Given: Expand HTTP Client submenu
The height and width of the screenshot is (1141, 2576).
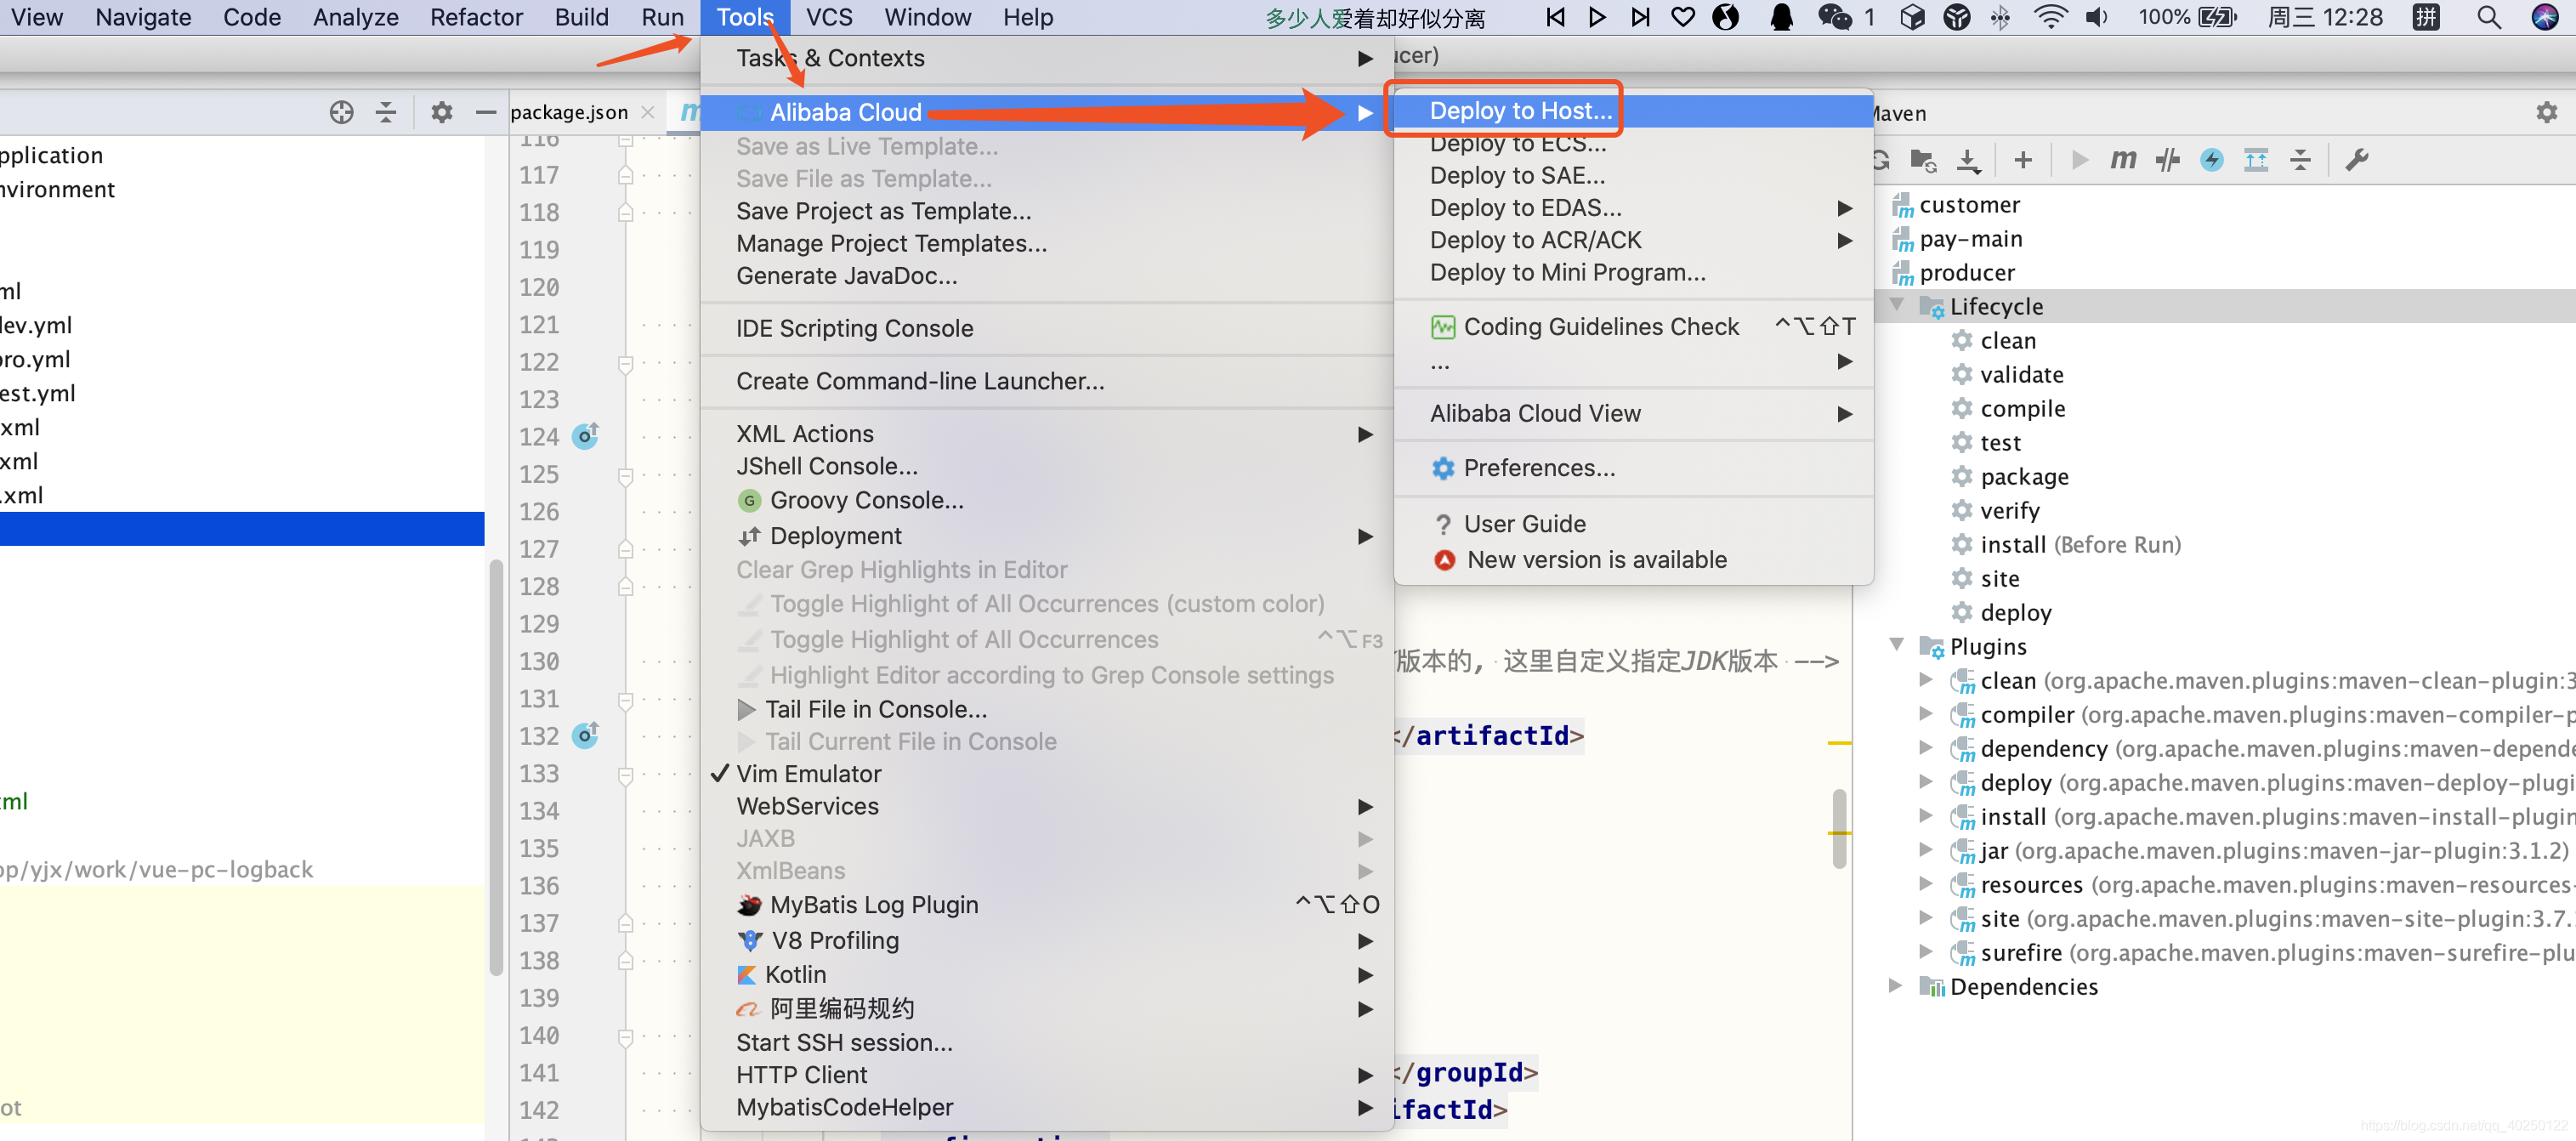Looking at the screenshot, I should [x=1047, y=1075].
